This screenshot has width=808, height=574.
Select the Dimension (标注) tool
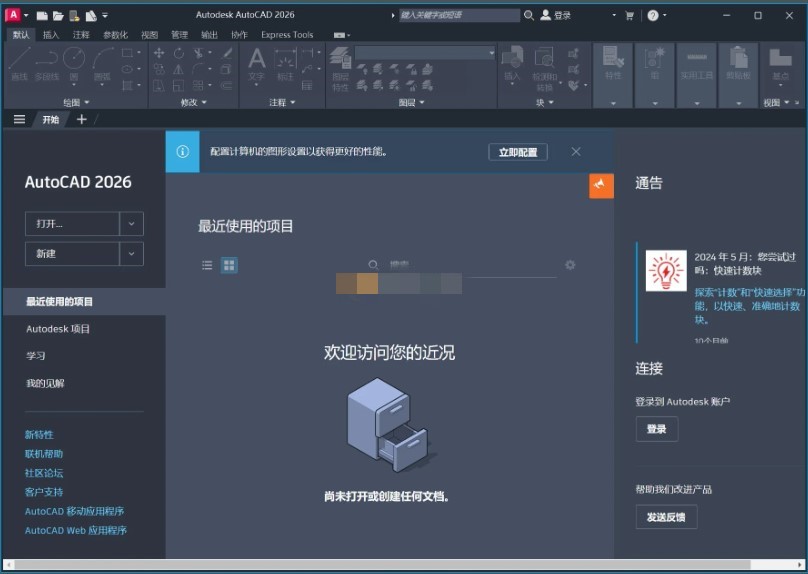coord(285,64)
